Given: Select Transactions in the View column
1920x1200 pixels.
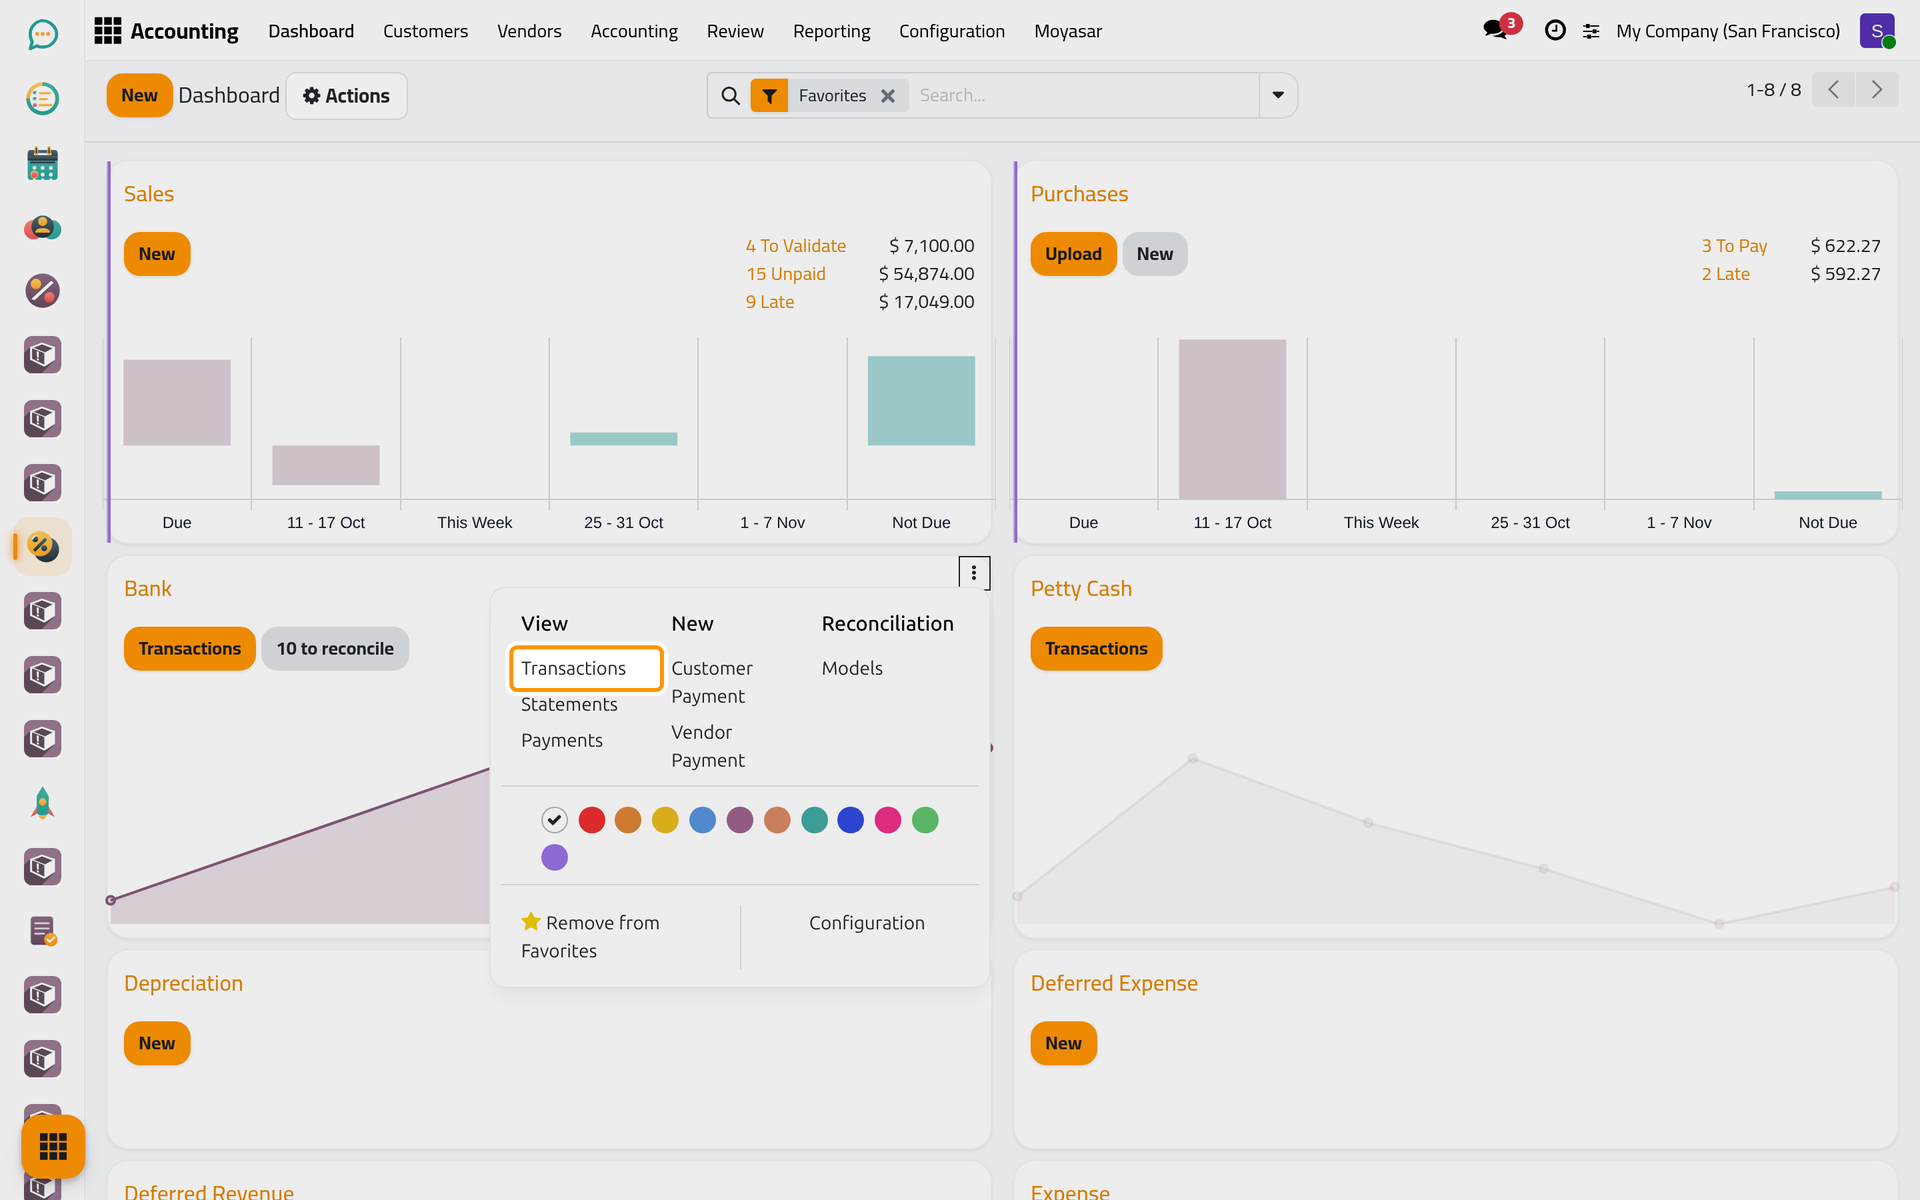Looking at the screenshot, I should click(x=586, y=668).
